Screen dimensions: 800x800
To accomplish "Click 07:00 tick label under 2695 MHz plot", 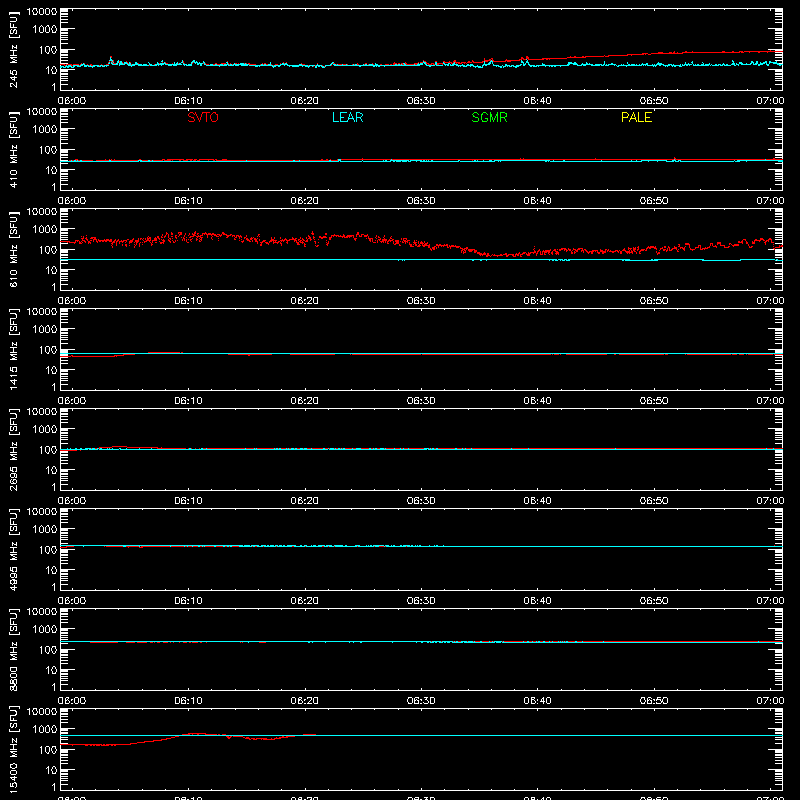I will (x=770, y=501).
